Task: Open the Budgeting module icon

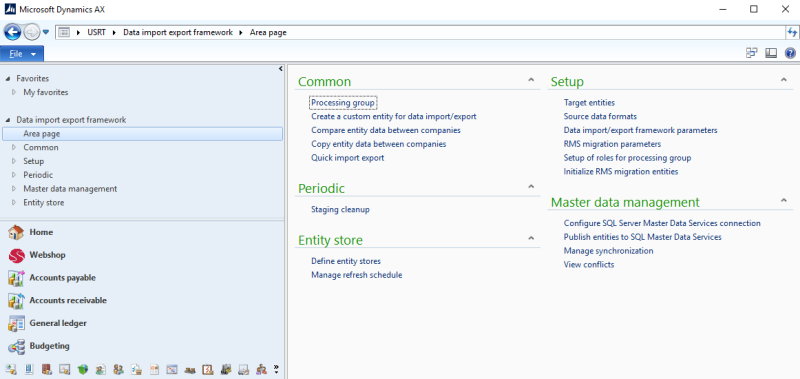Action: (16, 346)
